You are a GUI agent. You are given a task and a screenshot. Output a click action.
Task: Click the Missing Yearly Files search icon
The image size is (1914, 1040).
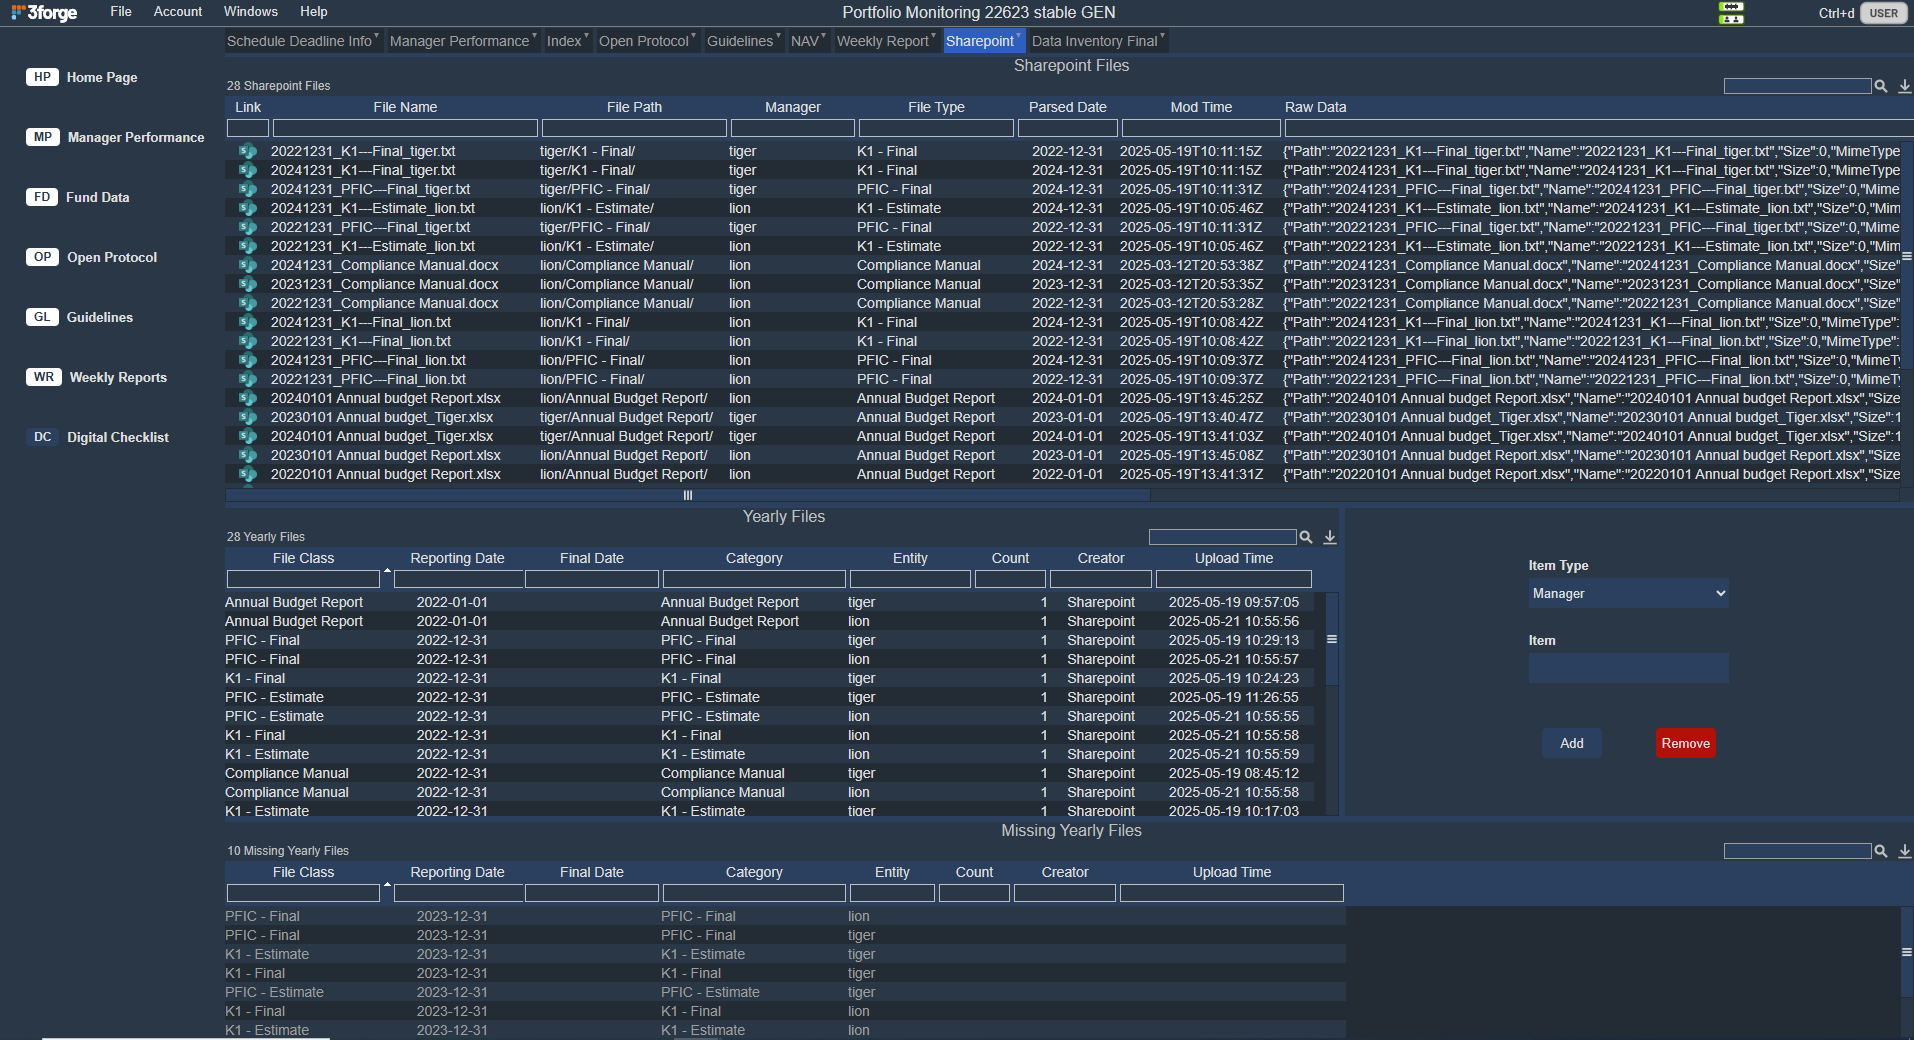[1880, 851]
